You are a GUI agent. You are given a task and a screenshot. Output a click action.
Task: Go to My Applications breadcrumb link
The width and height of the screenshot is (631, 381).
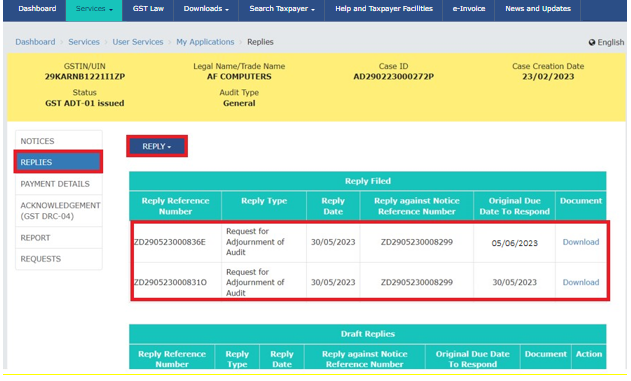[x=205, y=42]
